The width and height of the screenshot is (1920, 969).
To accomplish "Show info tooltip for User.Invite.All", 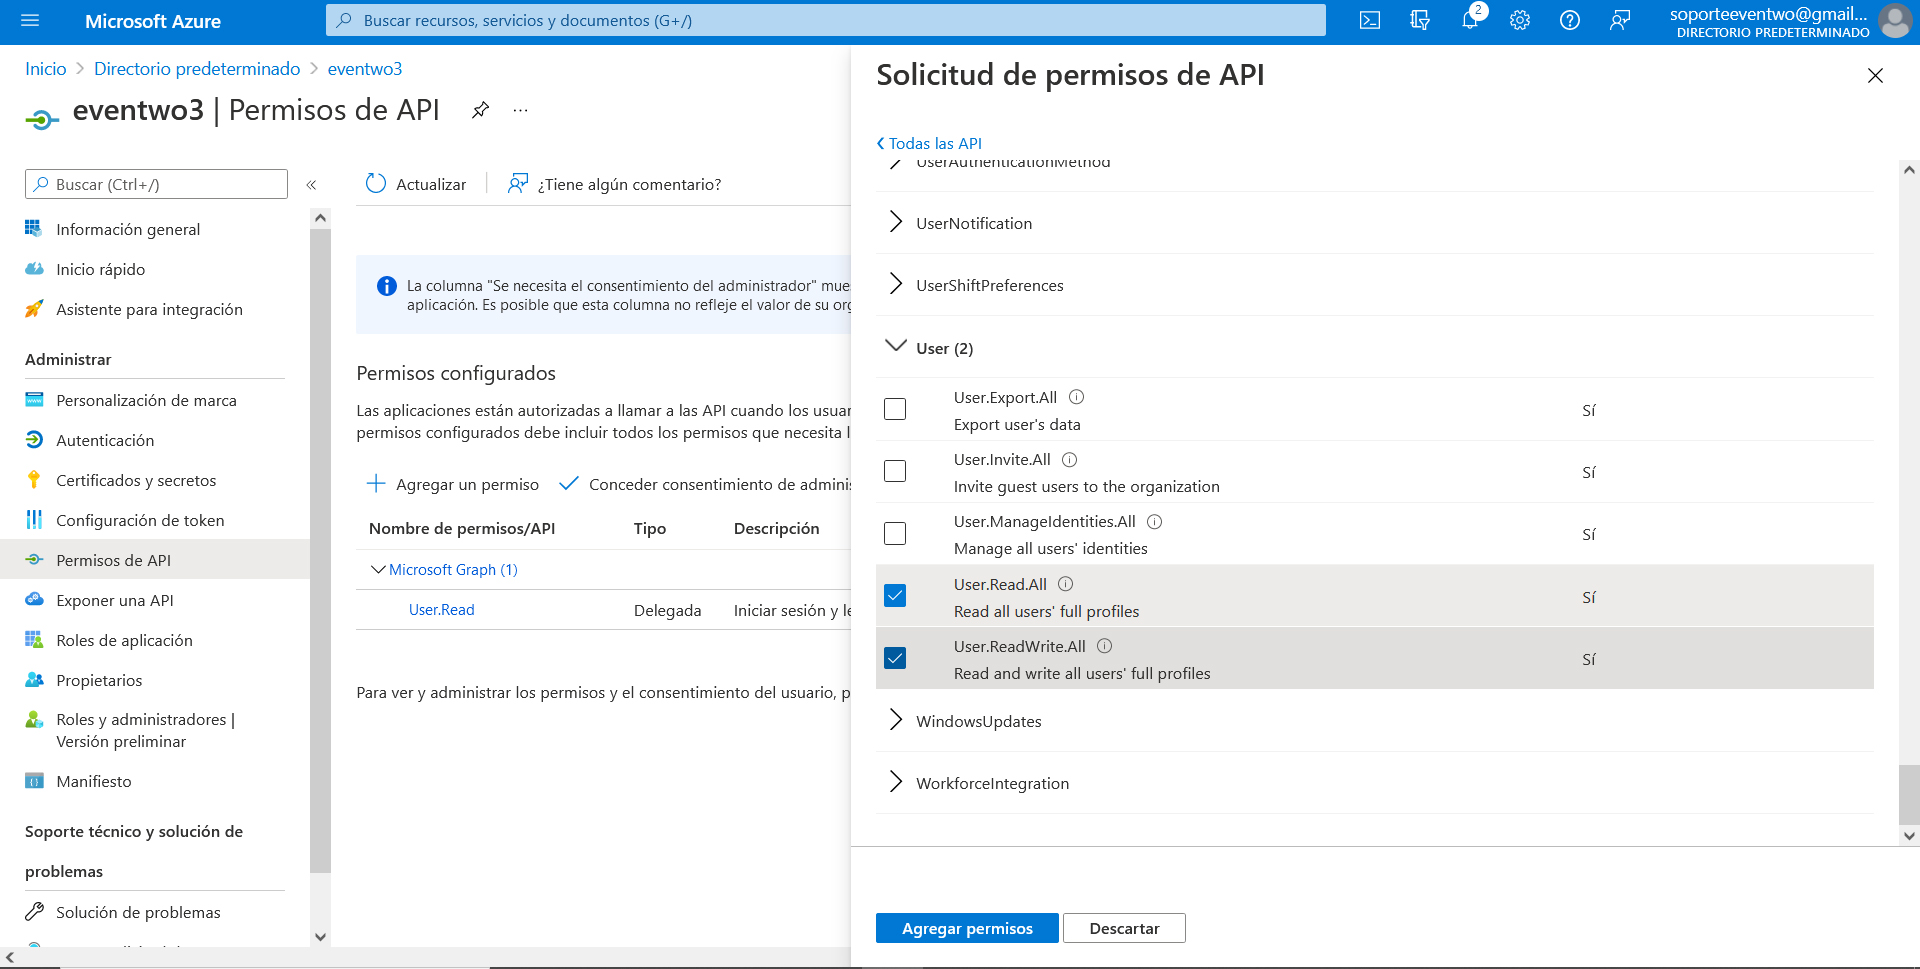I will pyautogui.click(x=1070, y=460).
